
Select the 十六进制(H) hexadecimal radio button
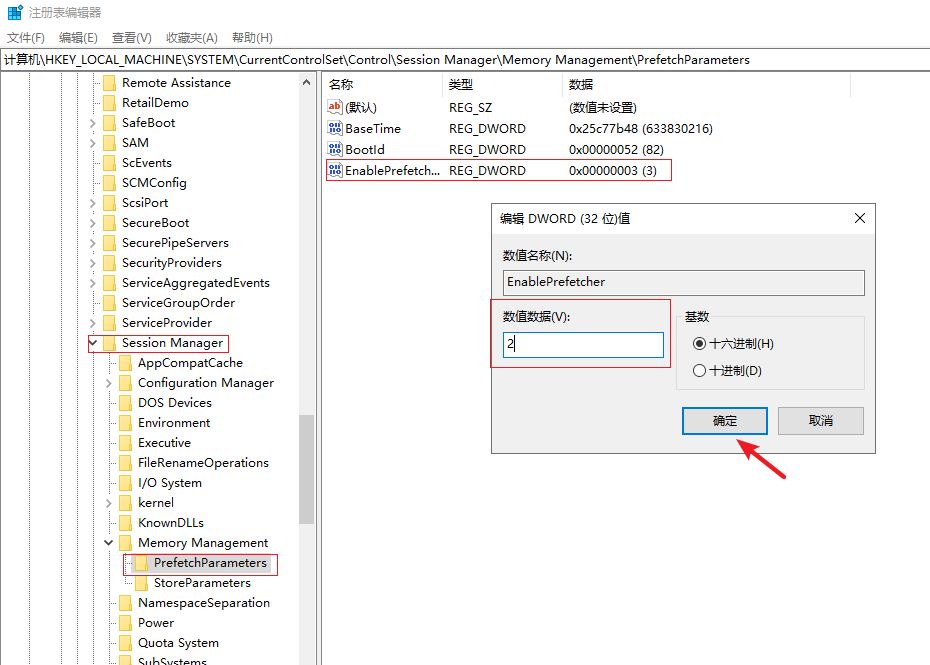pos(699,343)
